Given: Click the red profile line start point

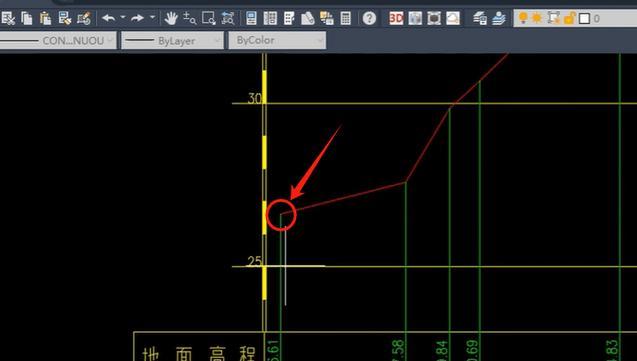Looking at the screenshot, I should click(x=281, y=214).
